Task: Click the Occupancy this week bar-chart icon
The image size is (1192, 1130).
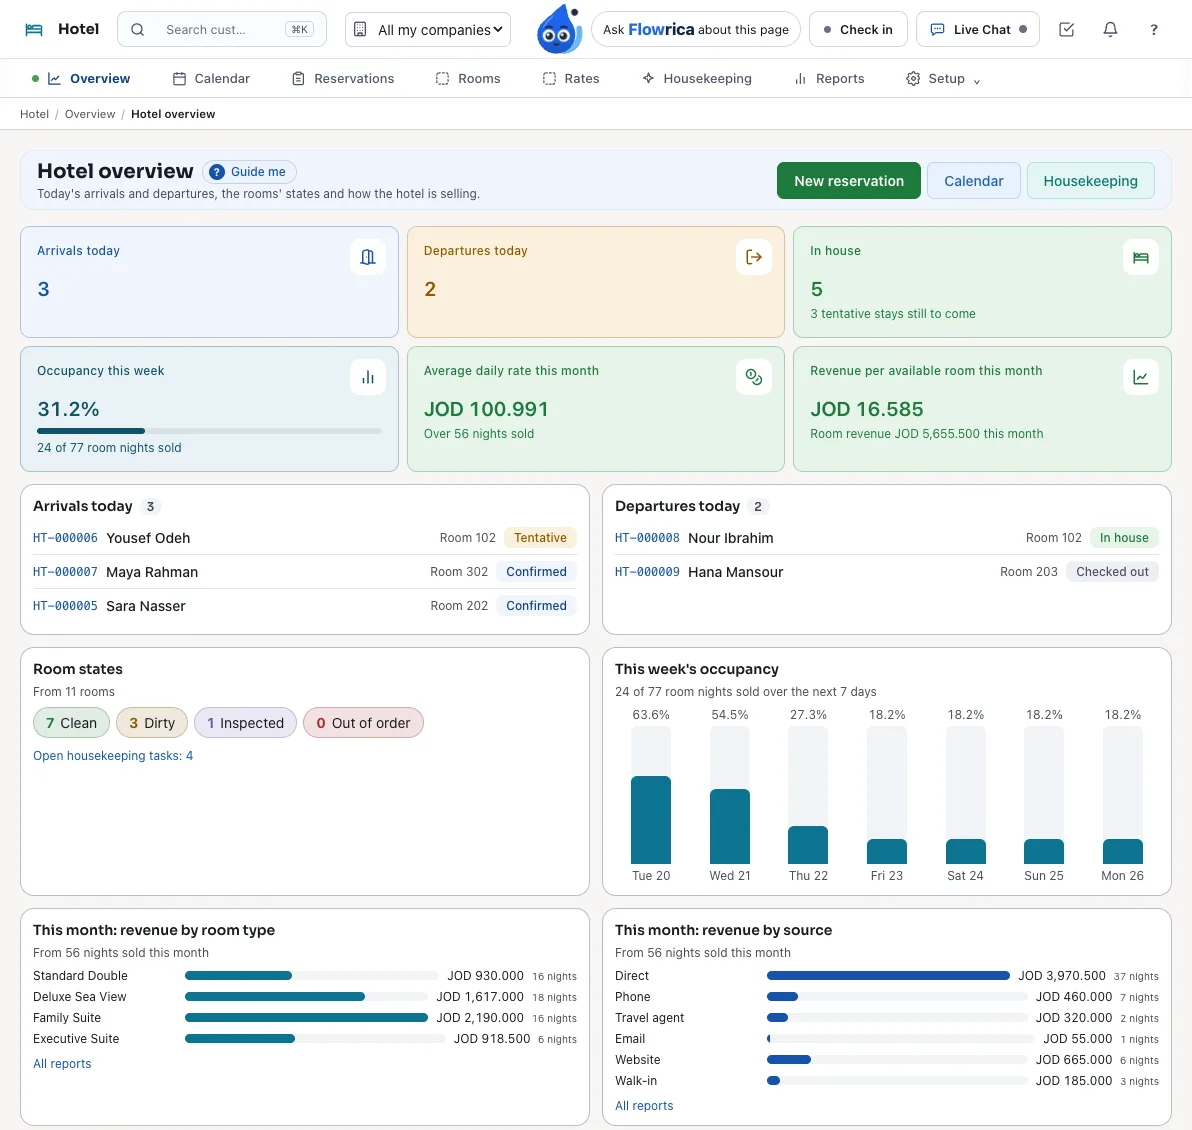Action: pyautogui.click(x=368, y=377)
